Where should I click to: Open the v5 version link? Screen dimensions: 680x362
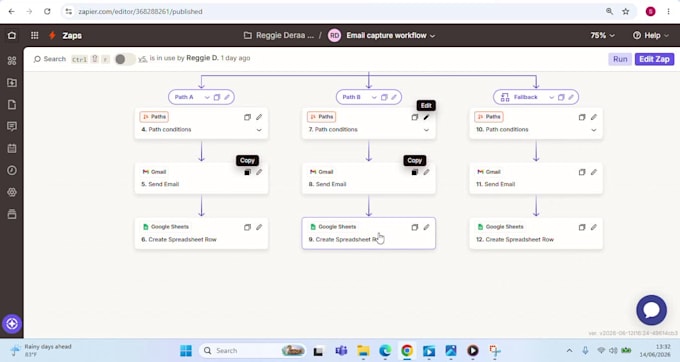click(x=143, y=59)
